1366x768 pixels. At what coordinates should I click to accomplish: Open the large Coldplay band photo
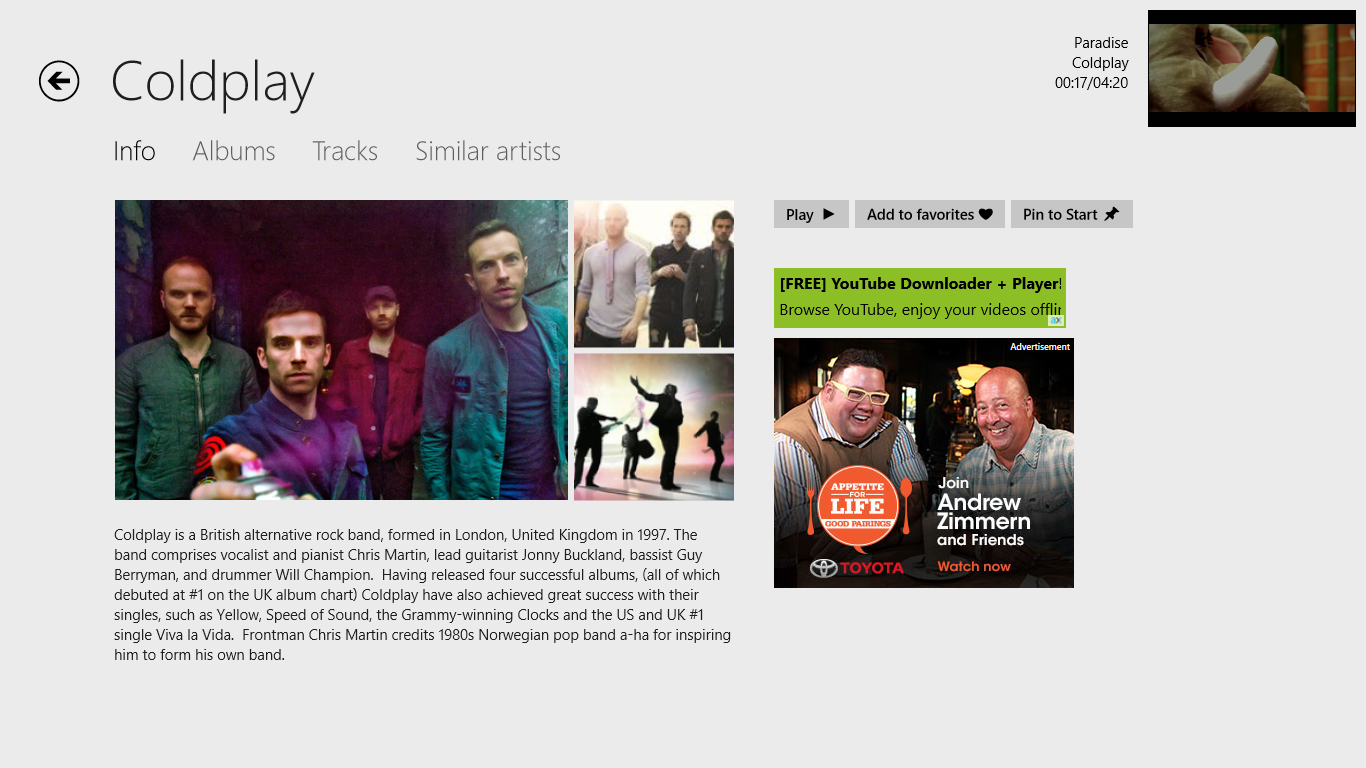341,350
